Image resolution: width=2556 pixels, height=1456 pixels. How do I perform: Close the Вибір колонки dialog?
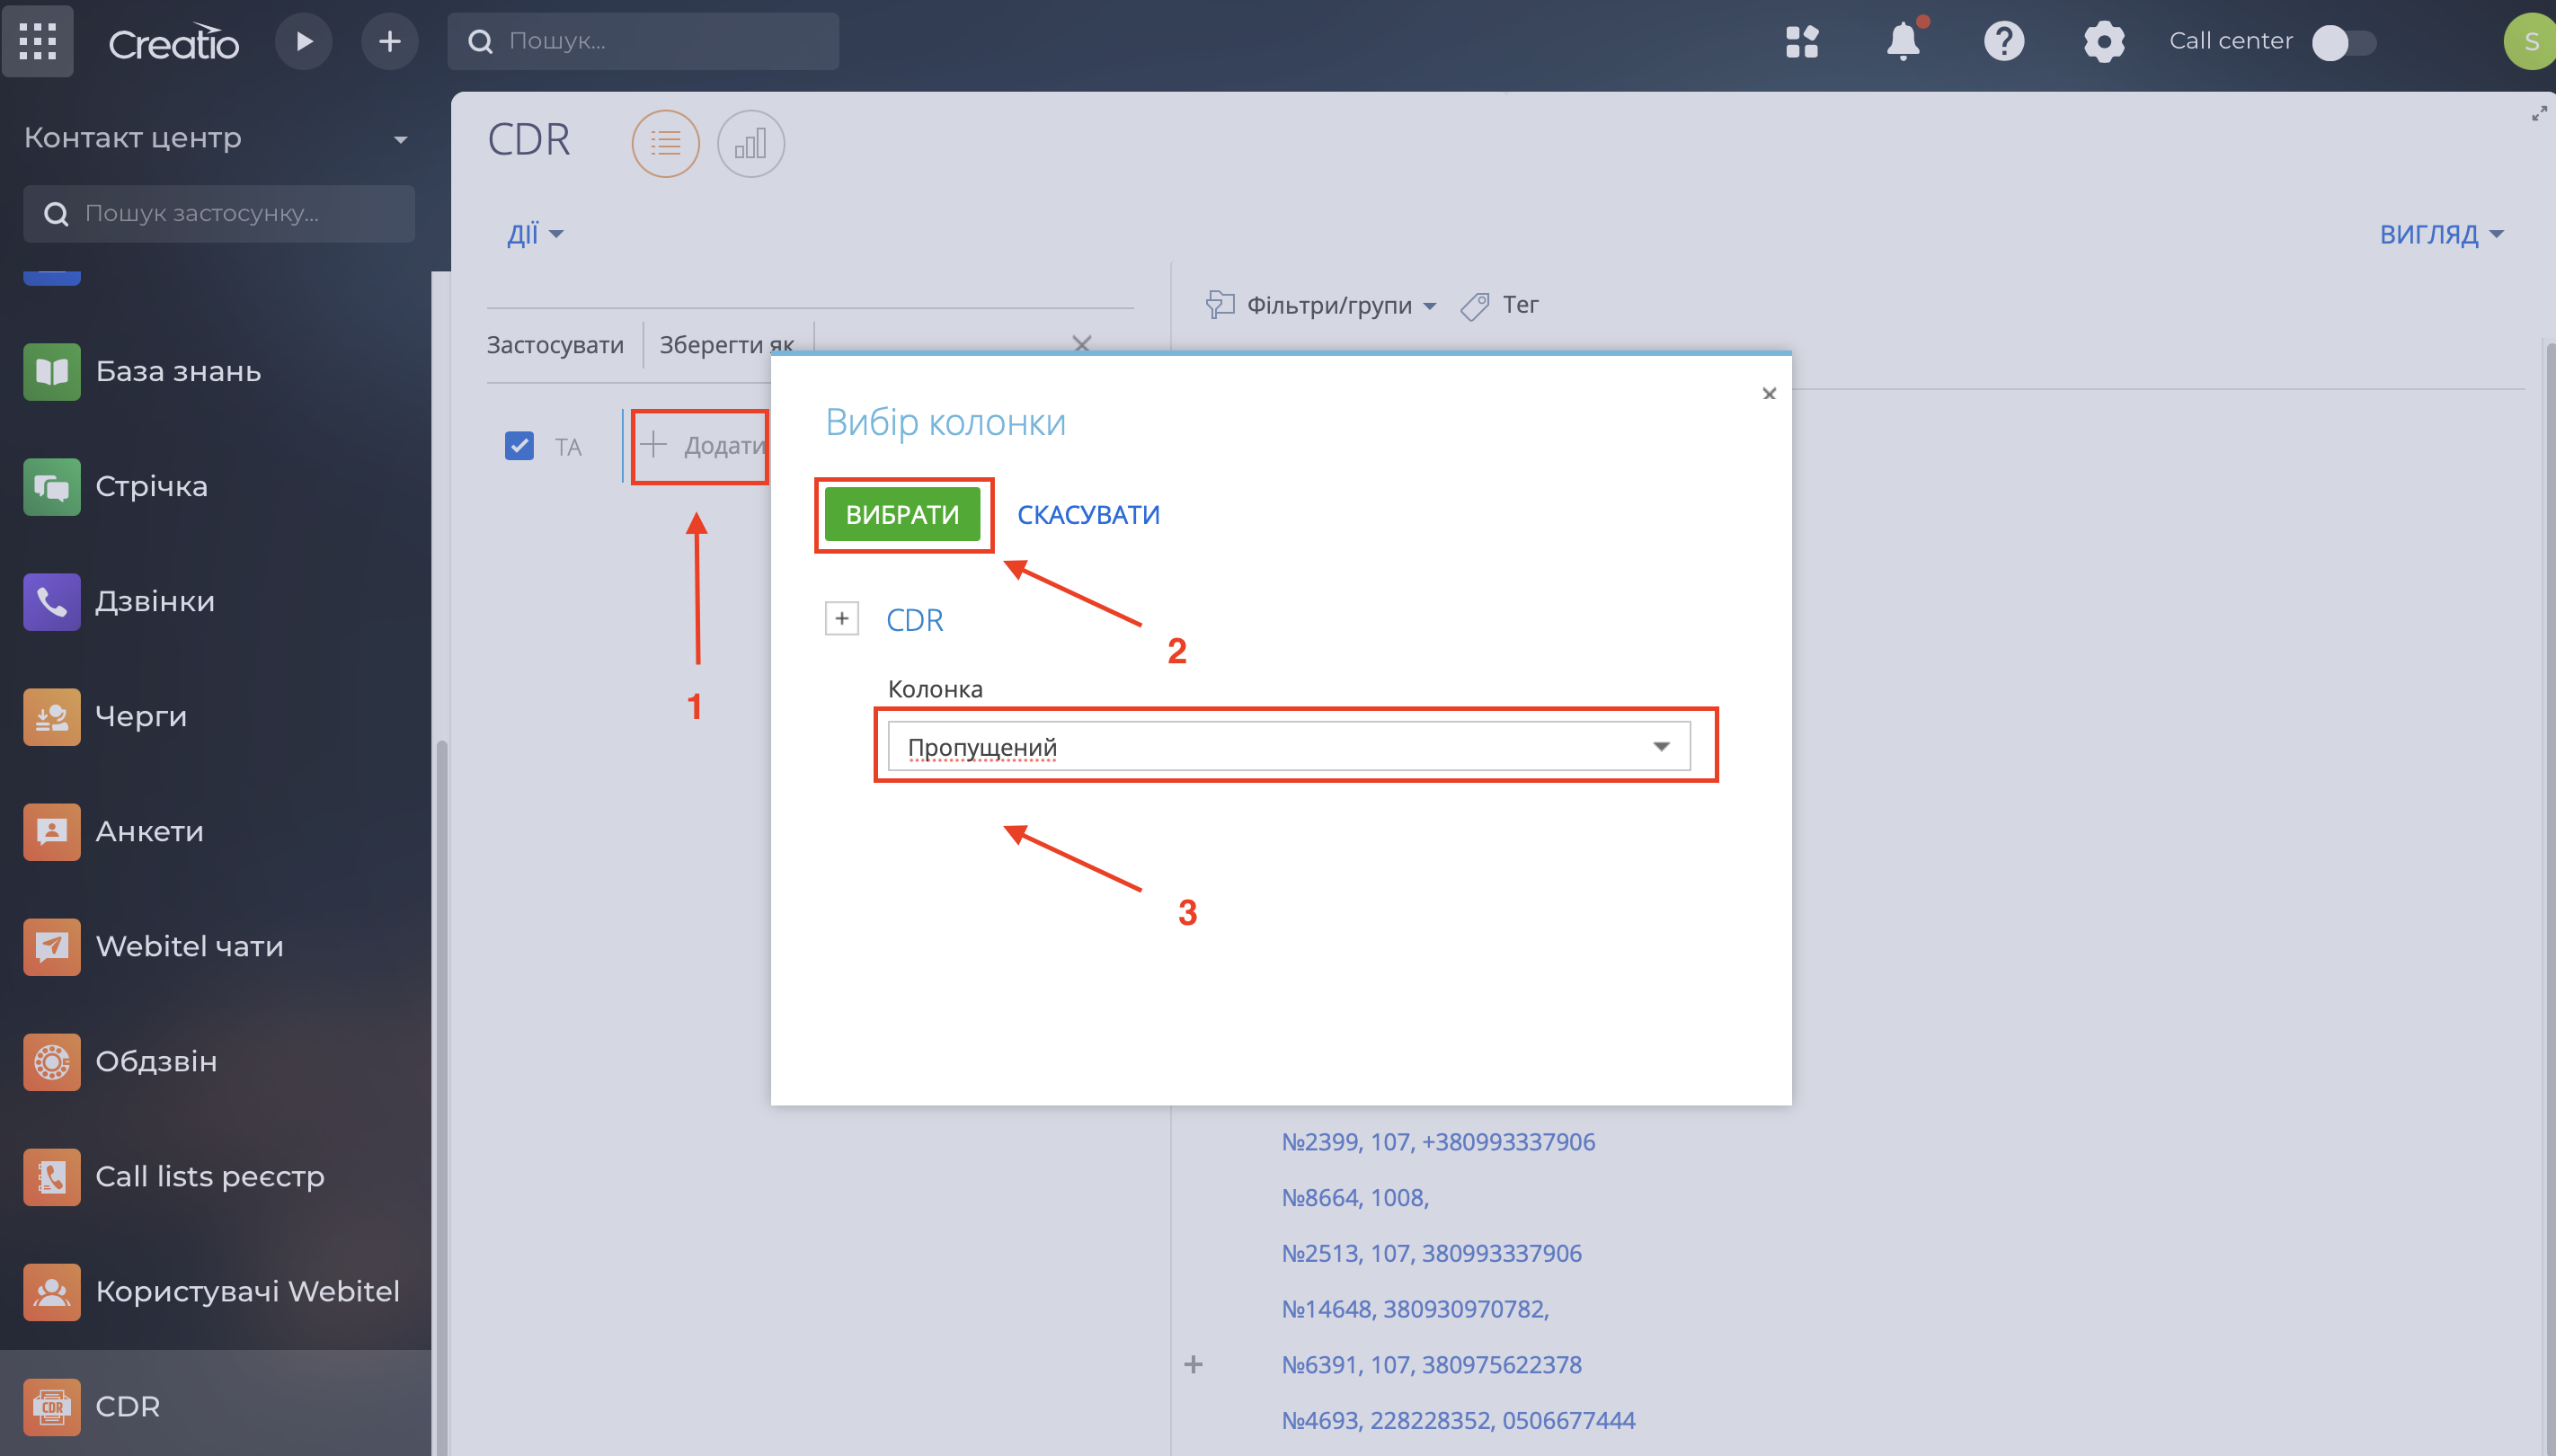tap(1769, 394)
